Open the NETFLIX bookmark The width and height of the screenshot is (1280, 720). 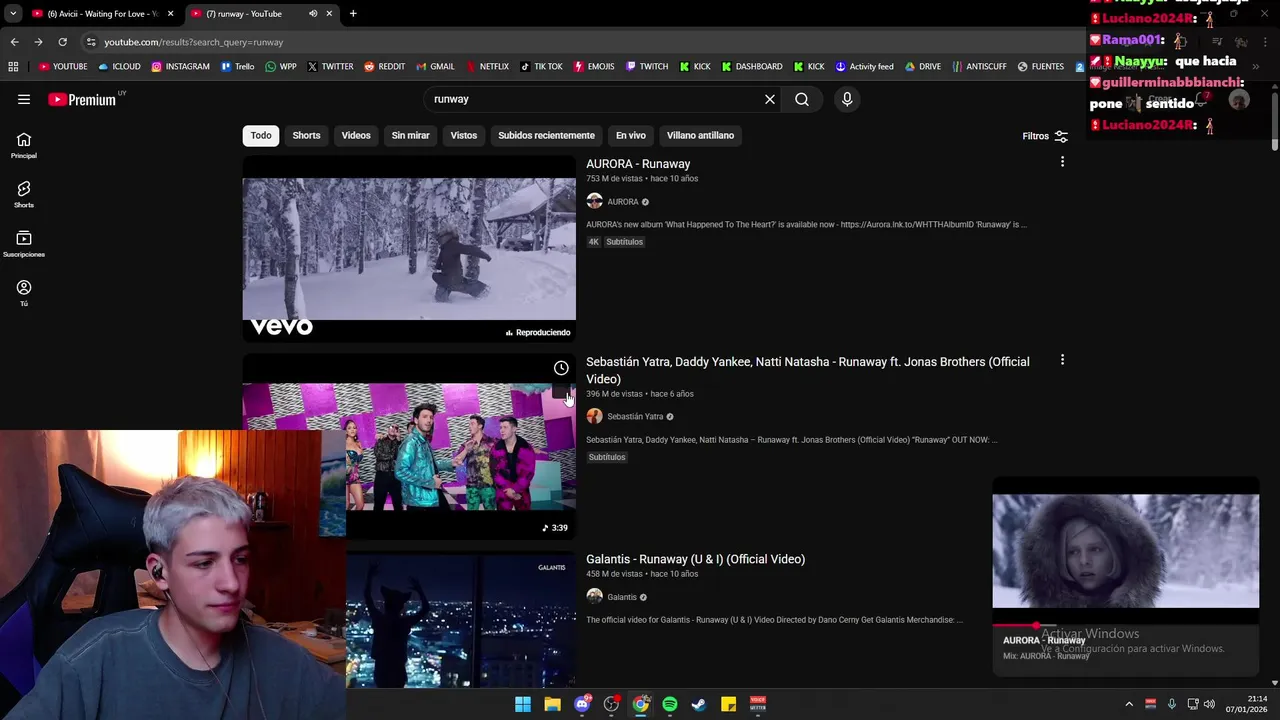tap(487, 67)
